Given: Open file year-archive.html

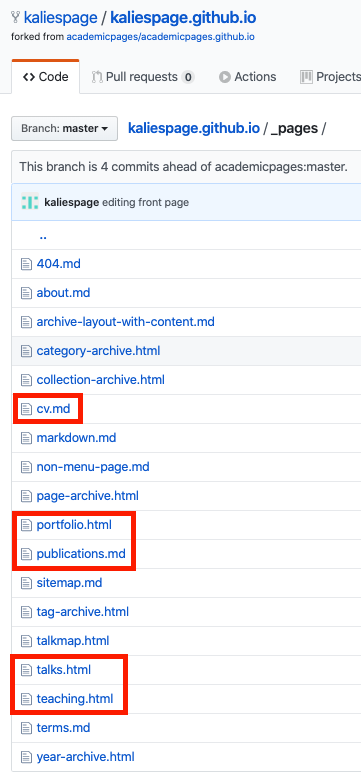Looking at the screenshot, I should pos(85,757).
